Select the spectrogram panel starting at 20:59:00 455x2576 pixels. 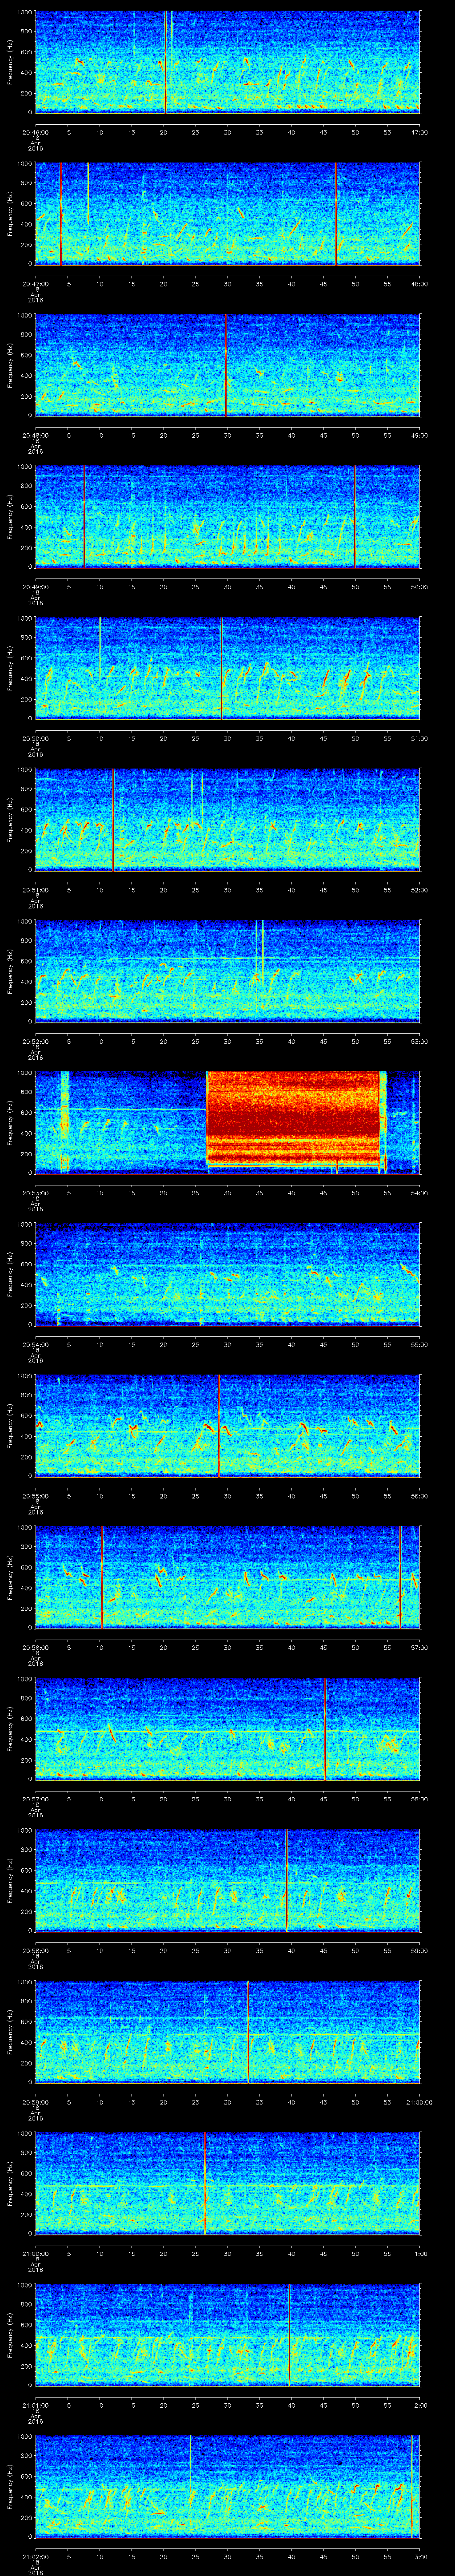pyautogui.click(x=227, y=2032)
